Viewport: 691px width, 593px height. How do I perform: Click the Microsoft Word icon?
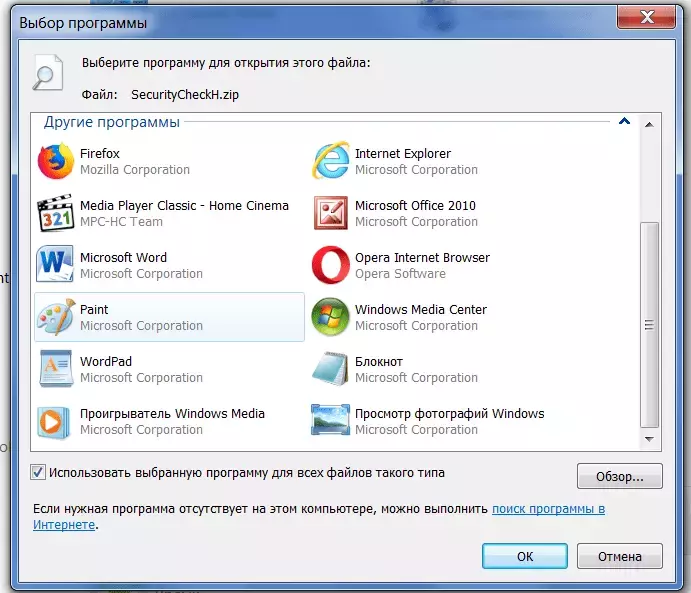click(55, 264)
